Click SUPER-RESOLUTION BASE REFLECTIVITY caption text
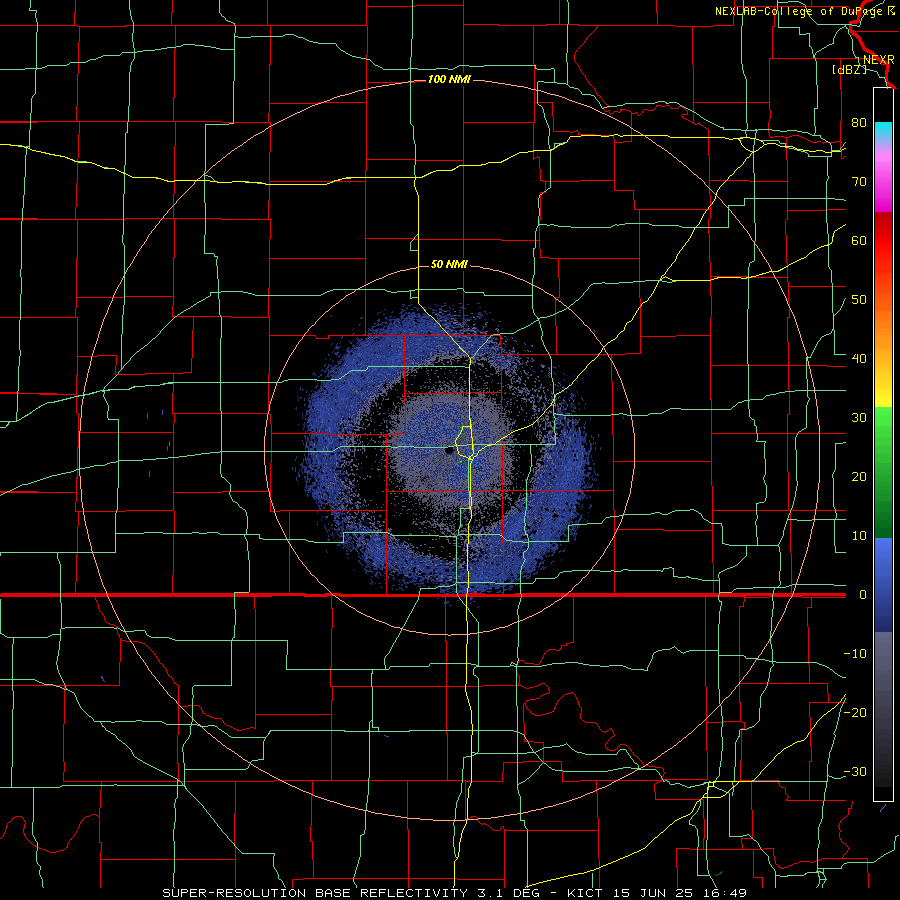The height and width of the screenshot is (900, 900). (x=315, y=893)
